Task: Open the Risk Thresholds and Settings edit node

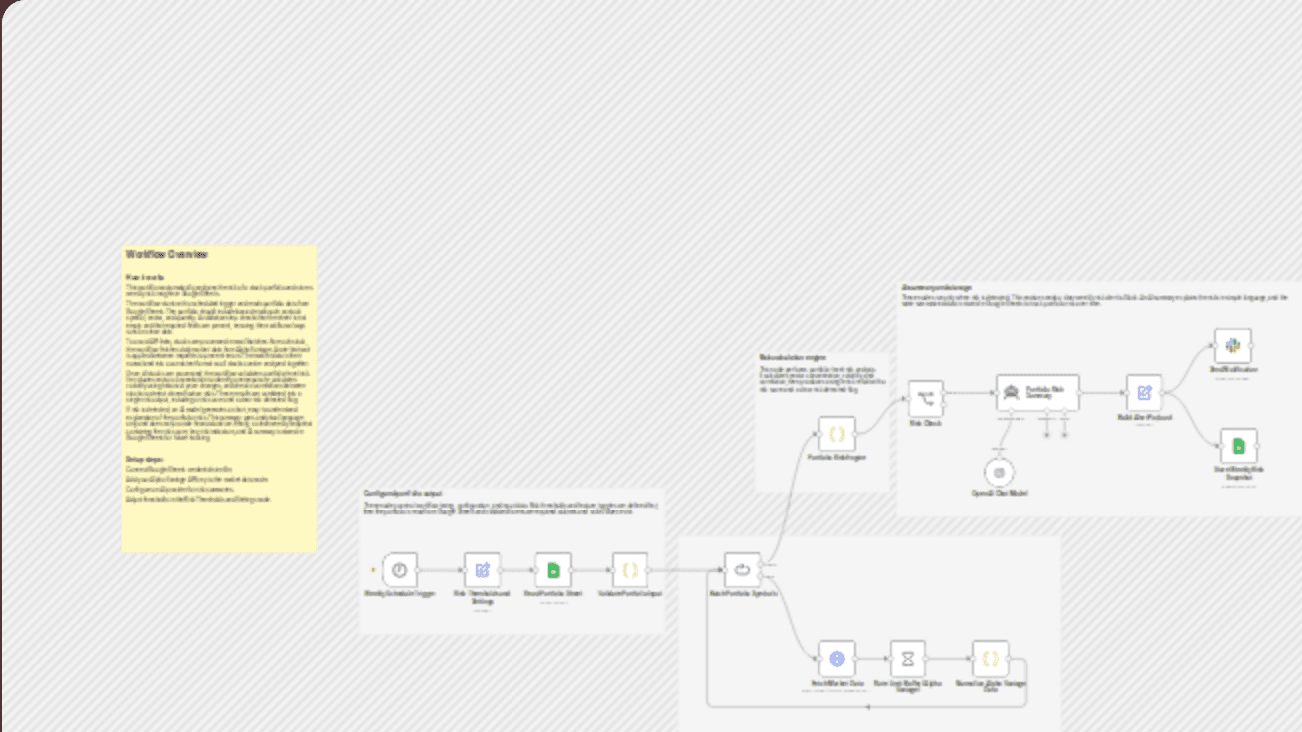Action: point(482,570)
